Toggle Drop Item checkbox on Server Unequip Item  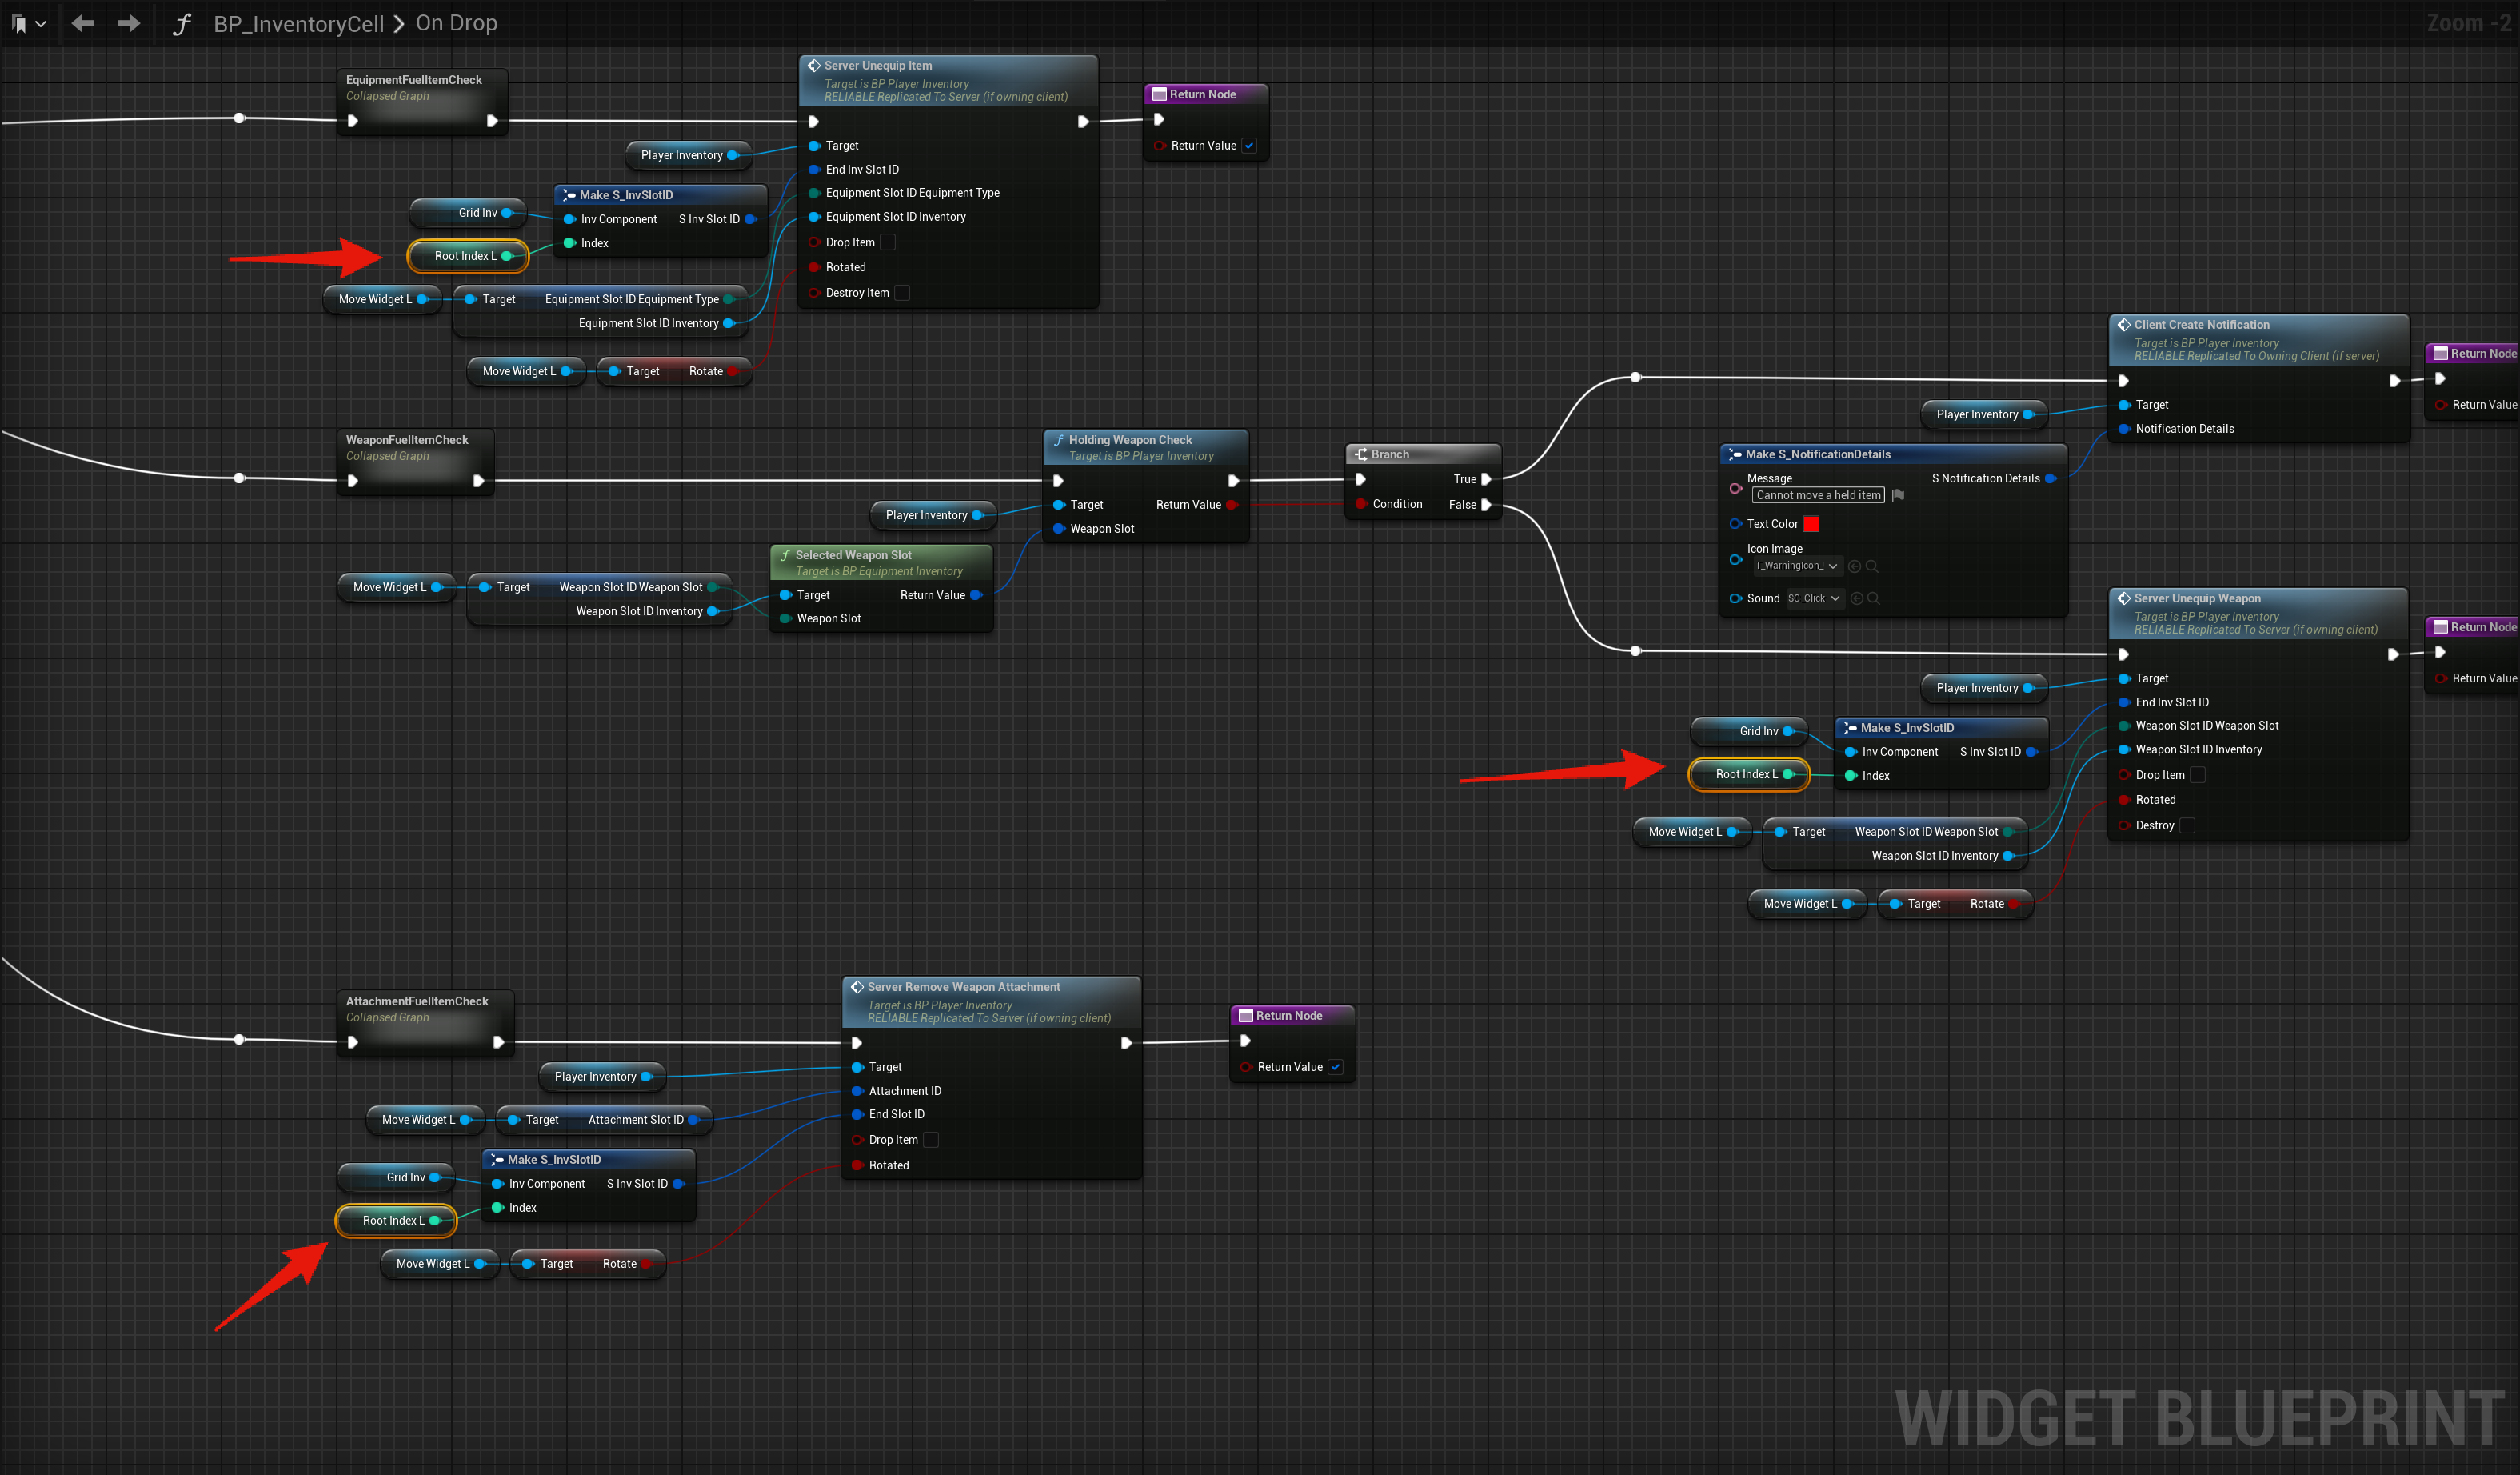887,242
